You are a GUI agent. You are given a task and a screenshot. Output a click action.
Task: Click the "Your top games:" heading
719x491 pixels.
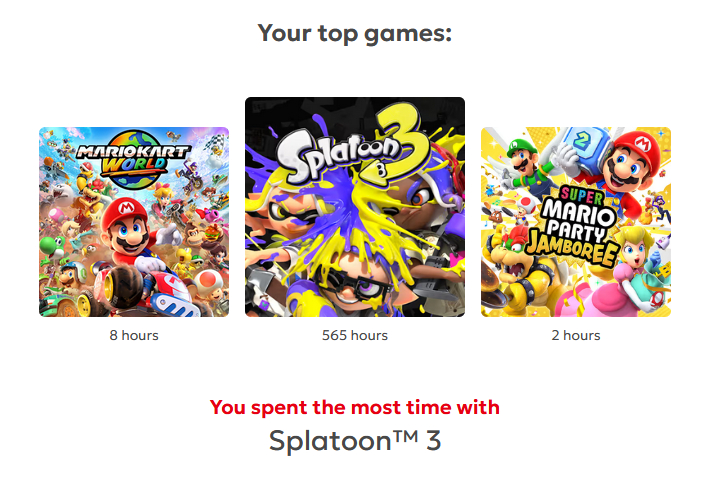pyautogui.click(x=355, y=33)
